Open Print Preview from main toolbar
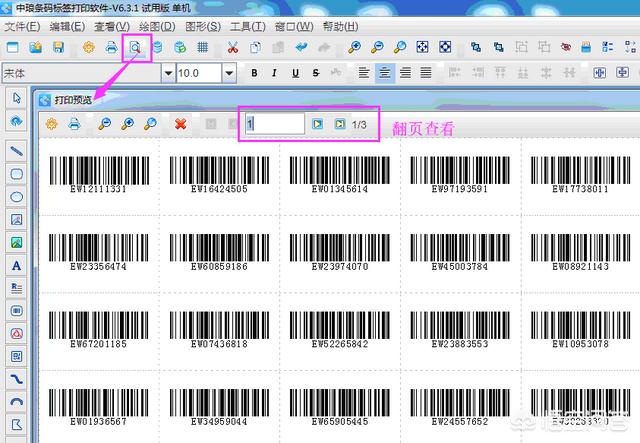The width and height of the screenshot is (640, 443). click(x=135, y=47)
